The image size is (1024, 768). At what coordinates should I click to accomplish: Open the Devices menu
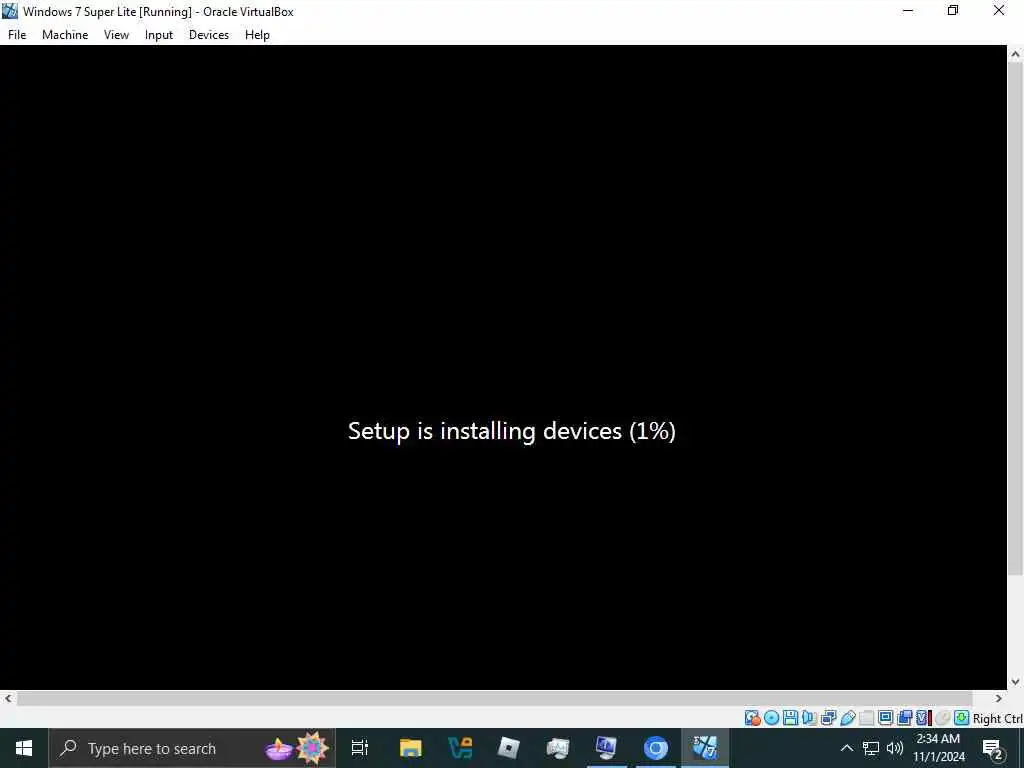coord(209,35)
